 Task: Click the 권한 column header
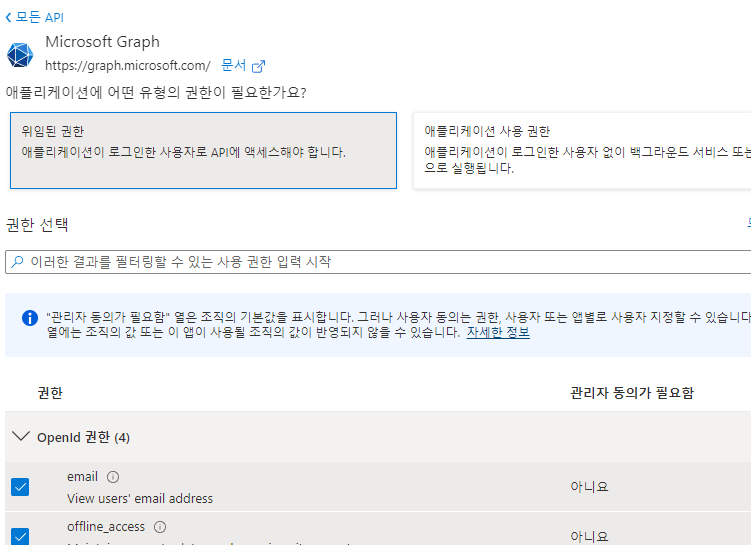coord(50,393)
